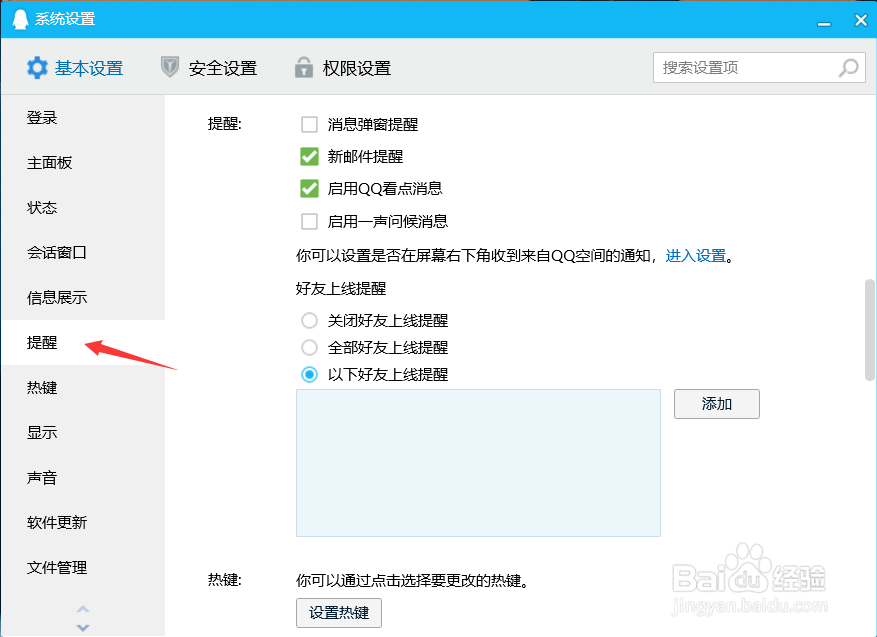Open 声音 section in sidebar

click(83, 478)
